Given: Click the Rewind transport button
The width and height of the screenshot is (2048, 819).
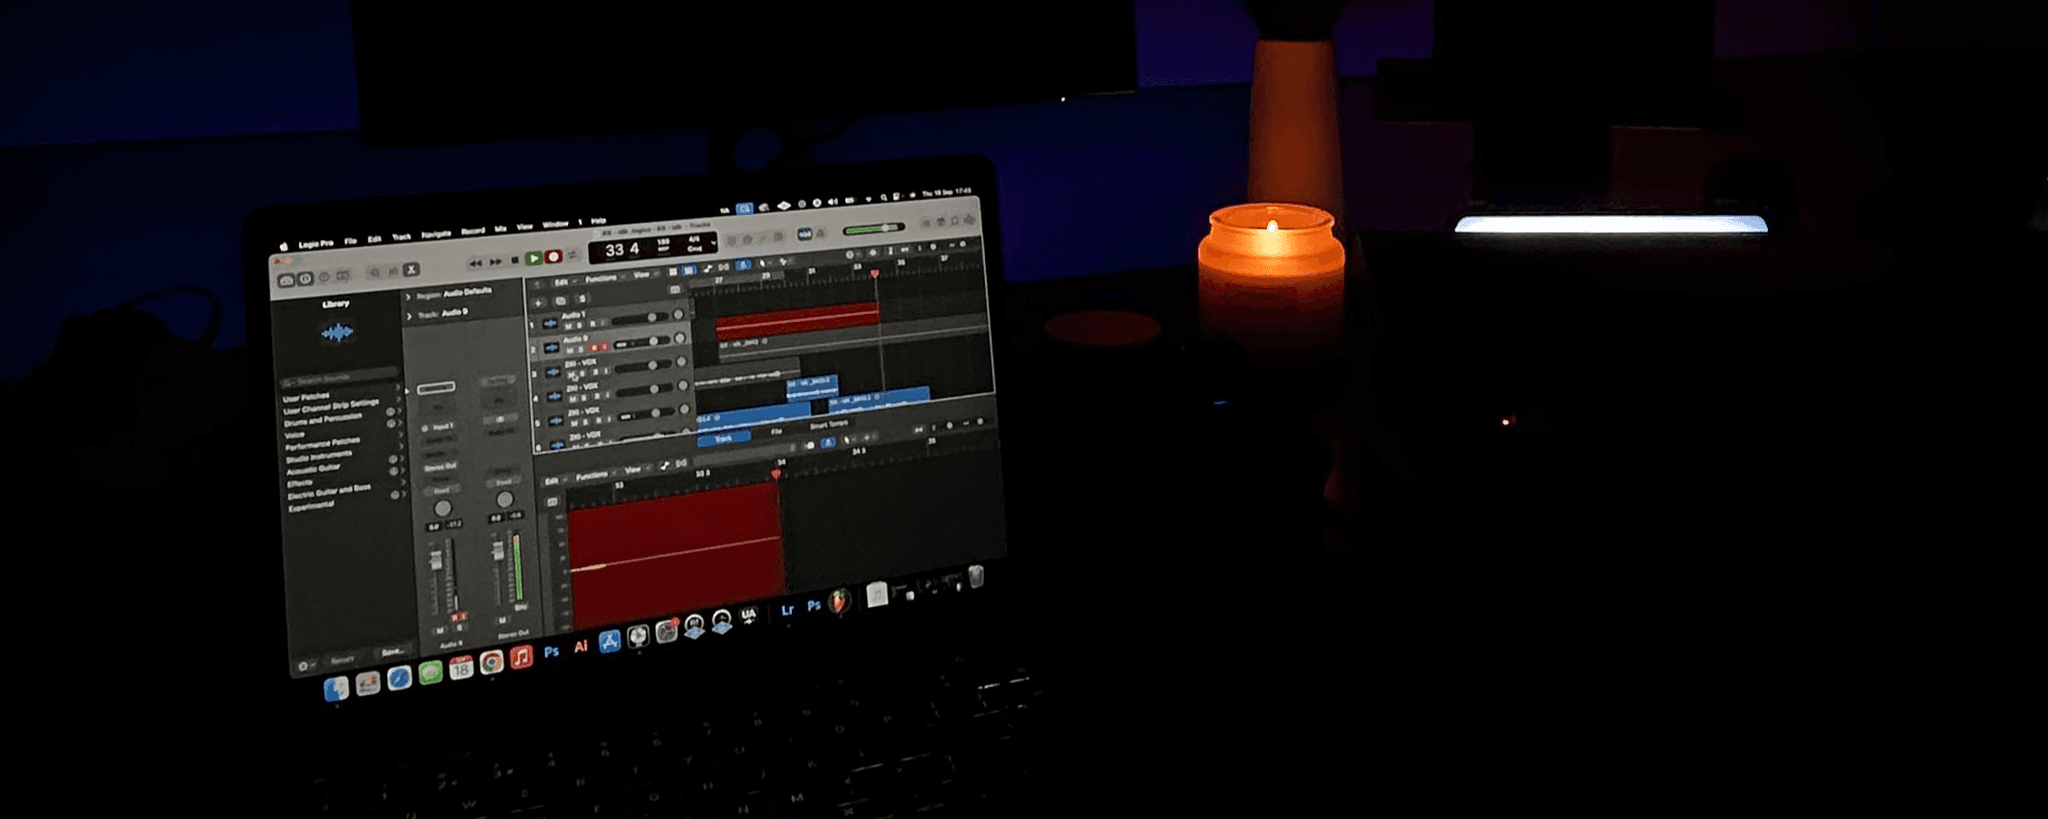Looking at the screenshot, I should coord(476,263).
